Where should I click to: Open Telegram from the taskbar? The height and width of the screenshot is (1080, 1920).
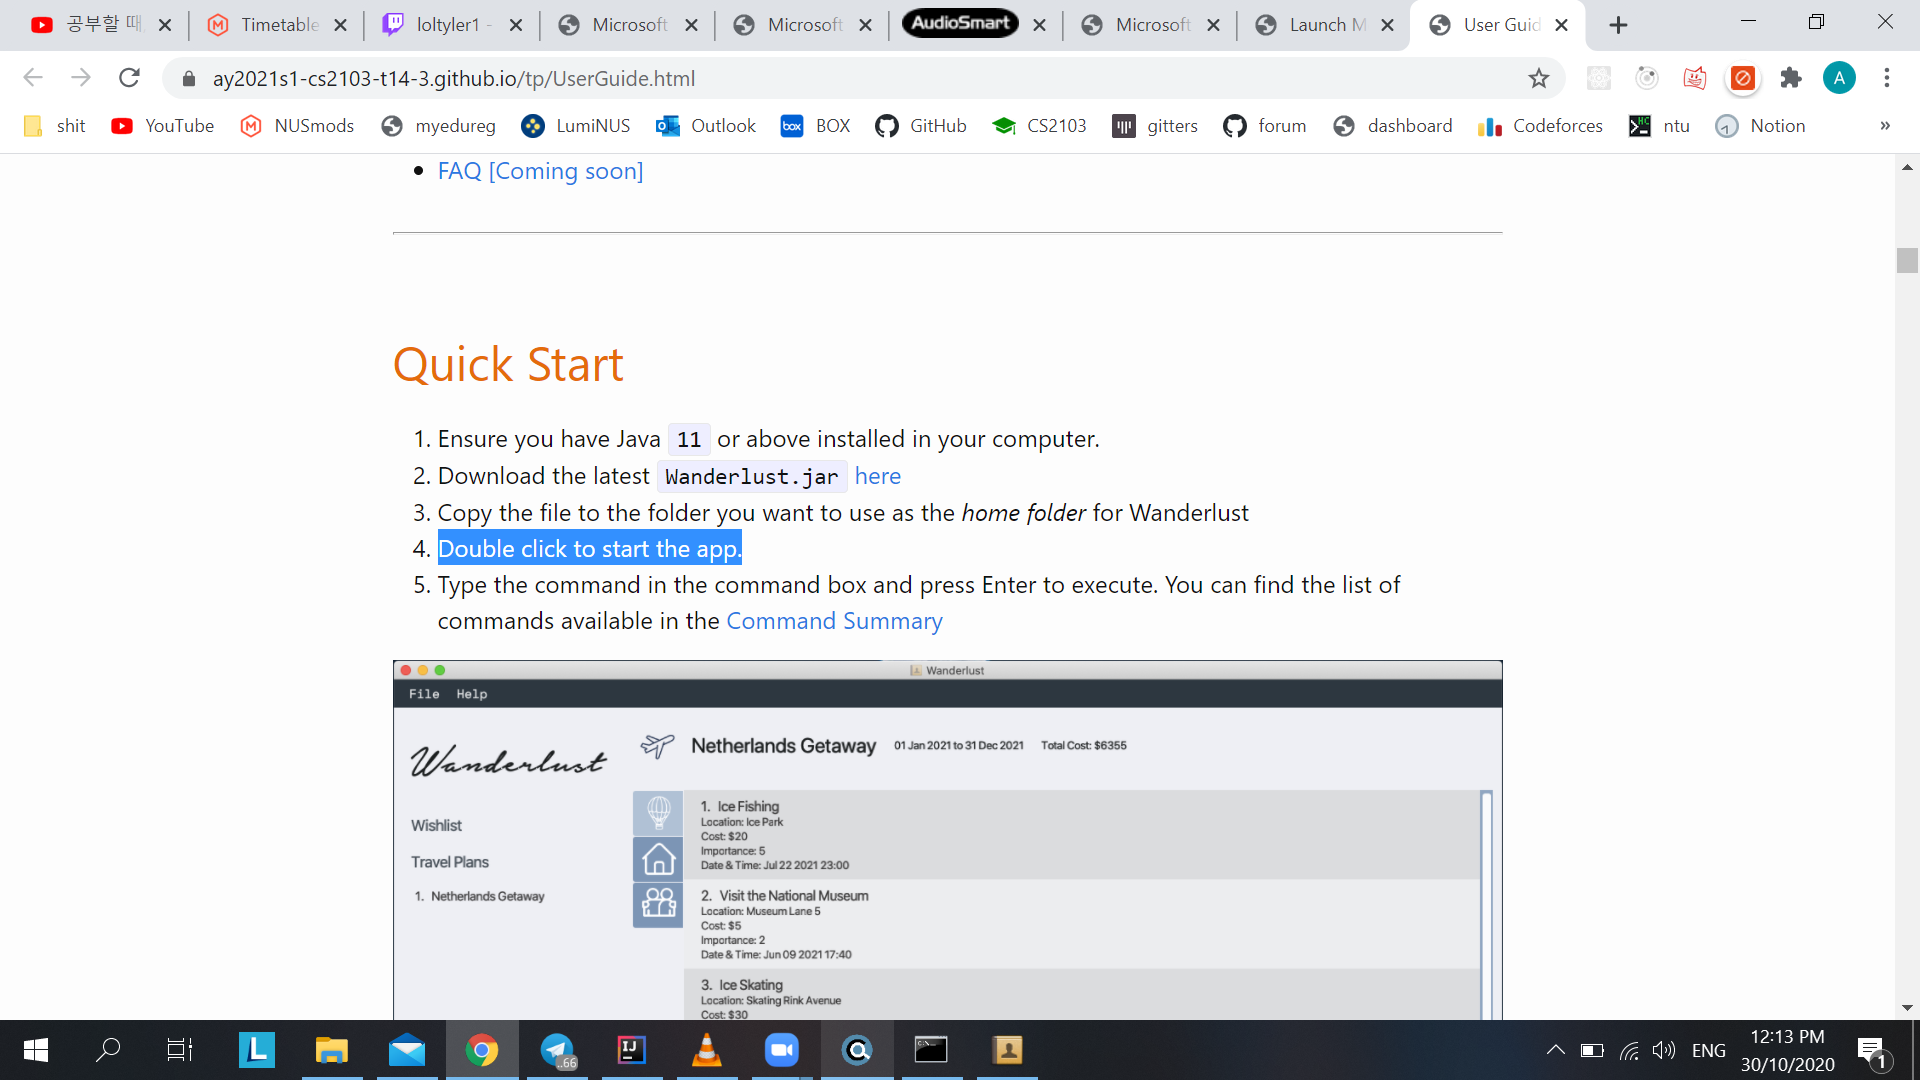click(x=557, y=1050)
